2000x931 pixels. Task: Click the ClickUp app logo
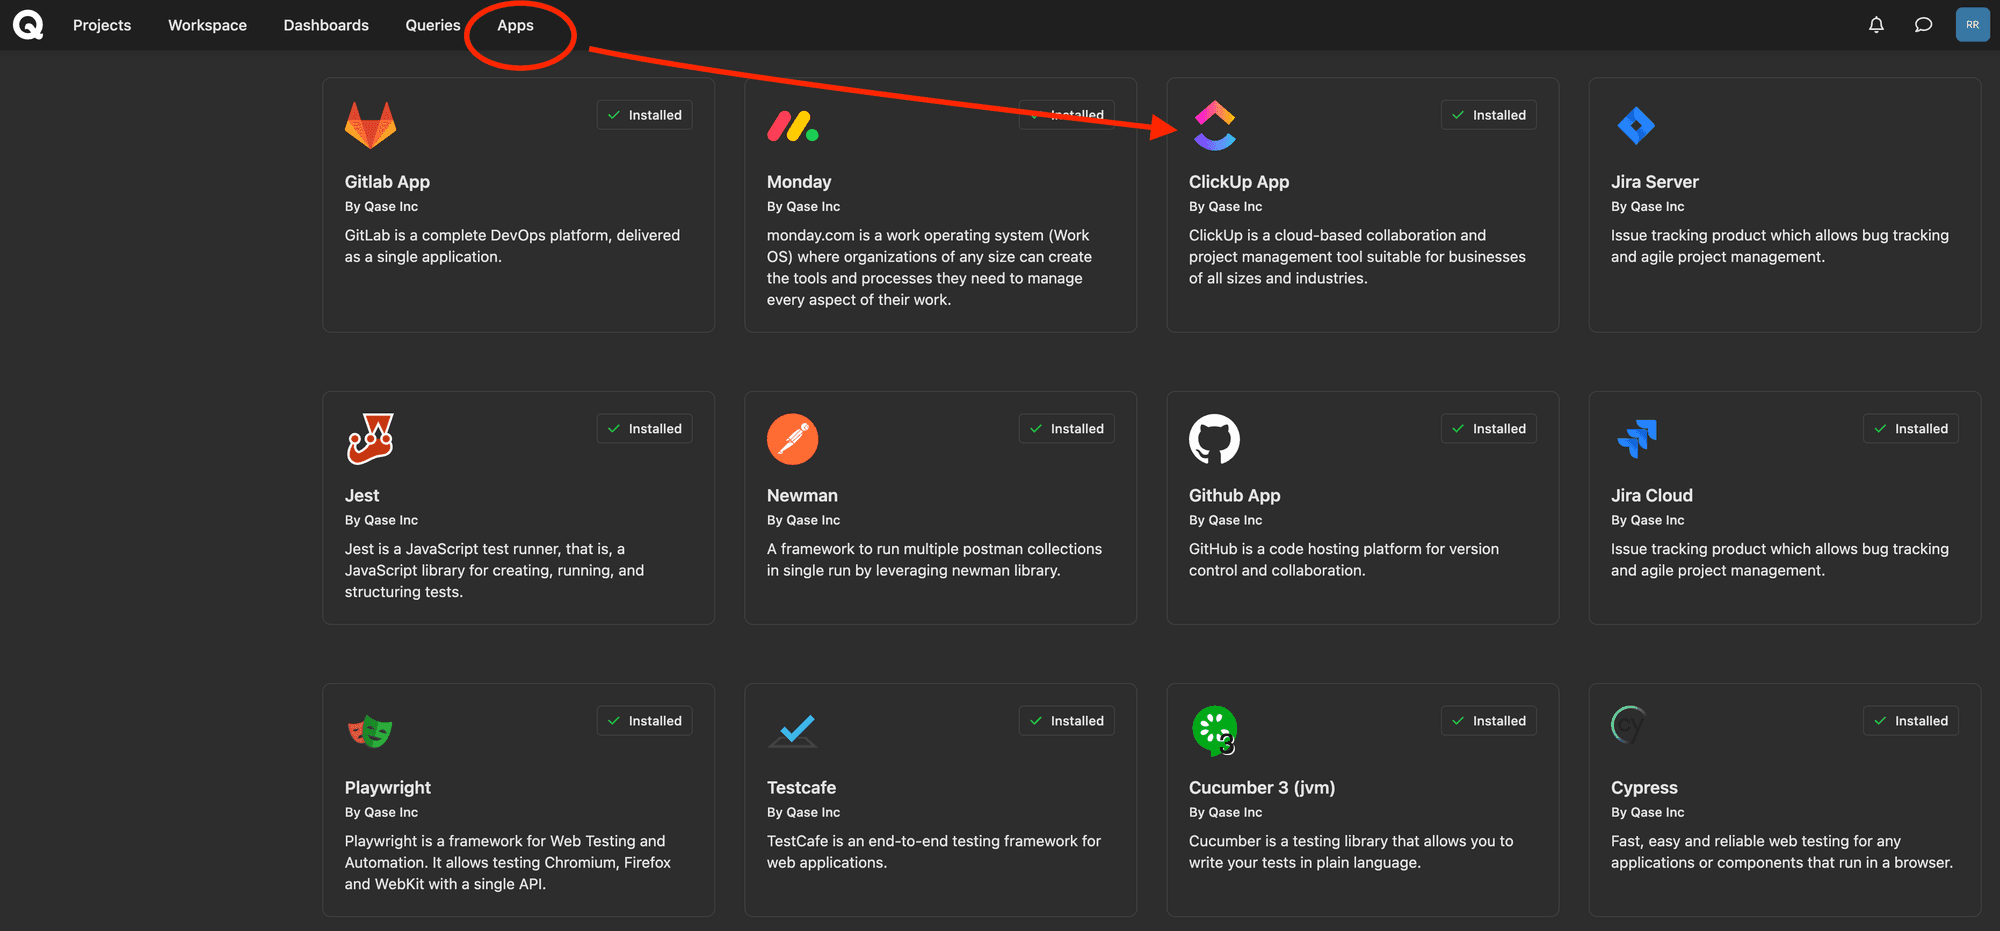click(1215, 125)
